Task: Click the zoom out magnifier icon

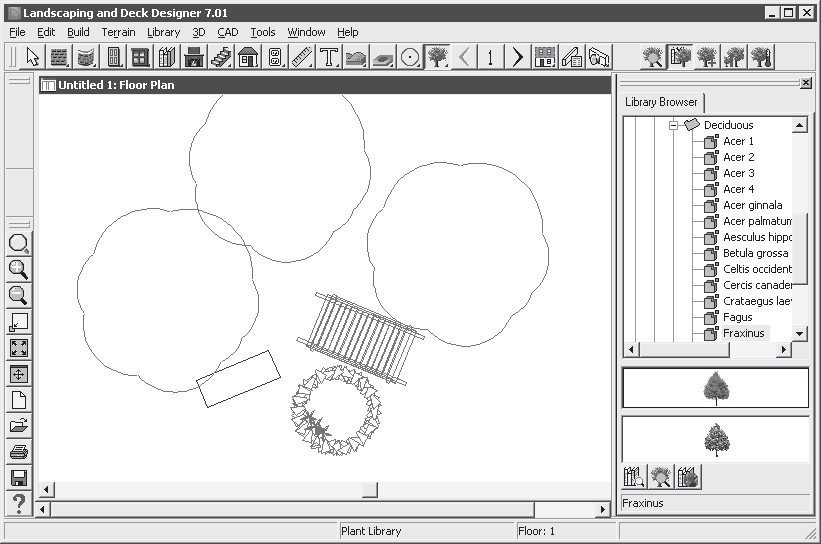Action: pos(18,295)
